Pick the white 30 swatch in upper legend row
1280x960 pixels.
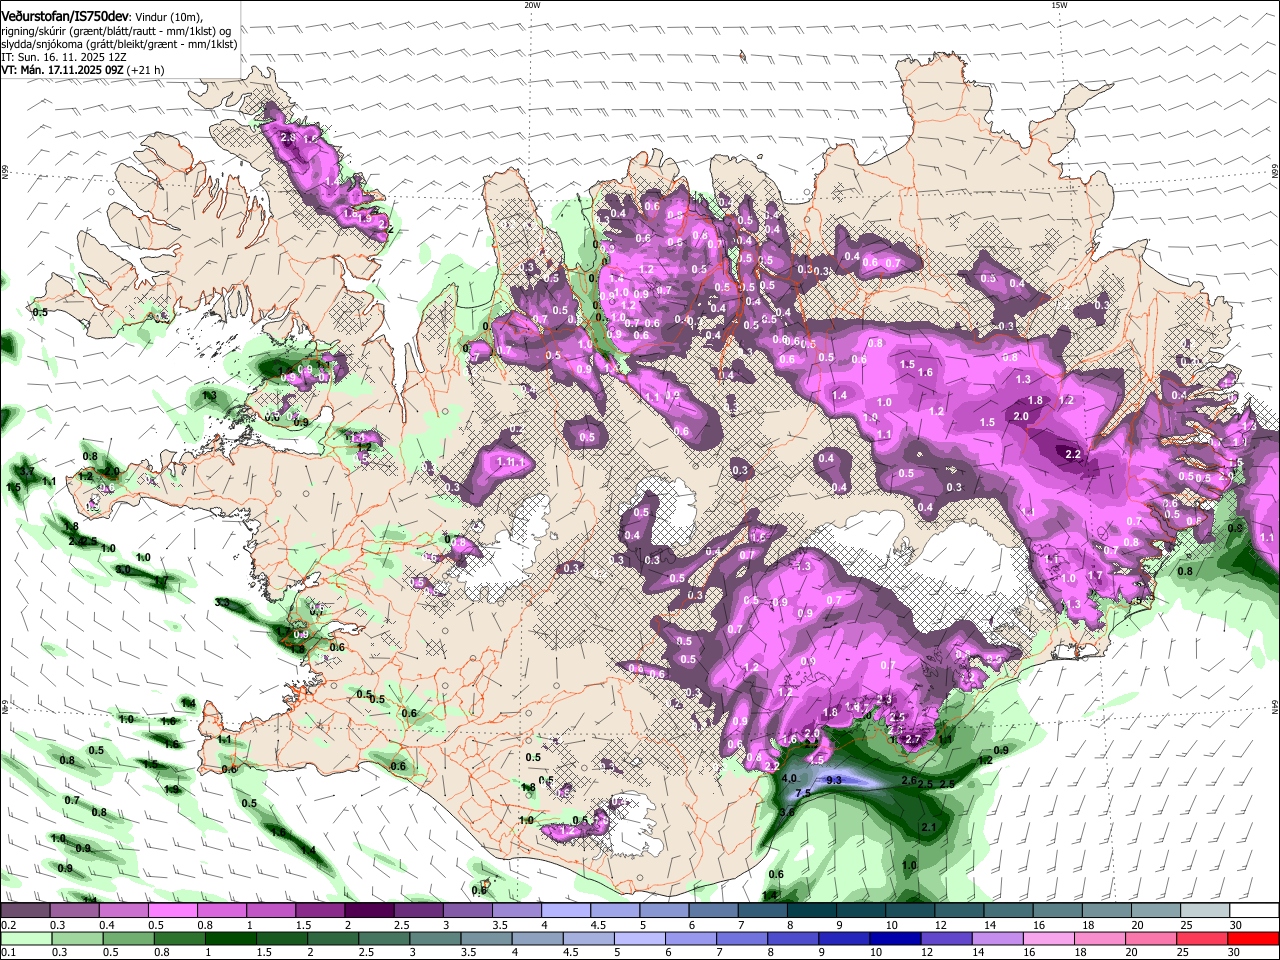point(1254,911)
